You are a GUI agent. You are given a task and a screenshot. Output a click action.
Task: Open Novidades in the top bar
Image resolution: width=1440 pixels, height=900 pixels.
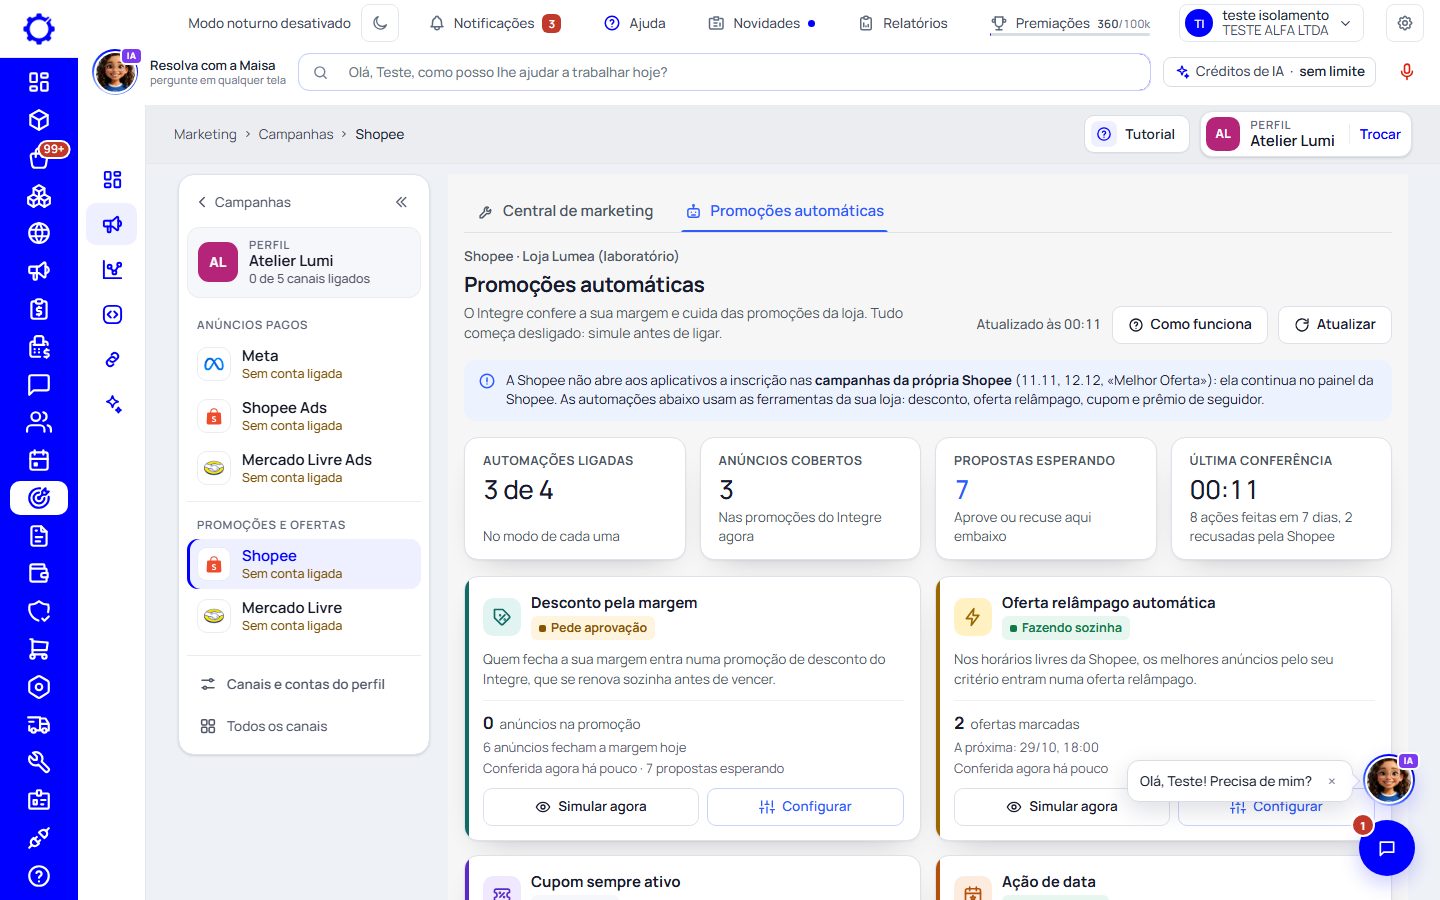[762, 23]
